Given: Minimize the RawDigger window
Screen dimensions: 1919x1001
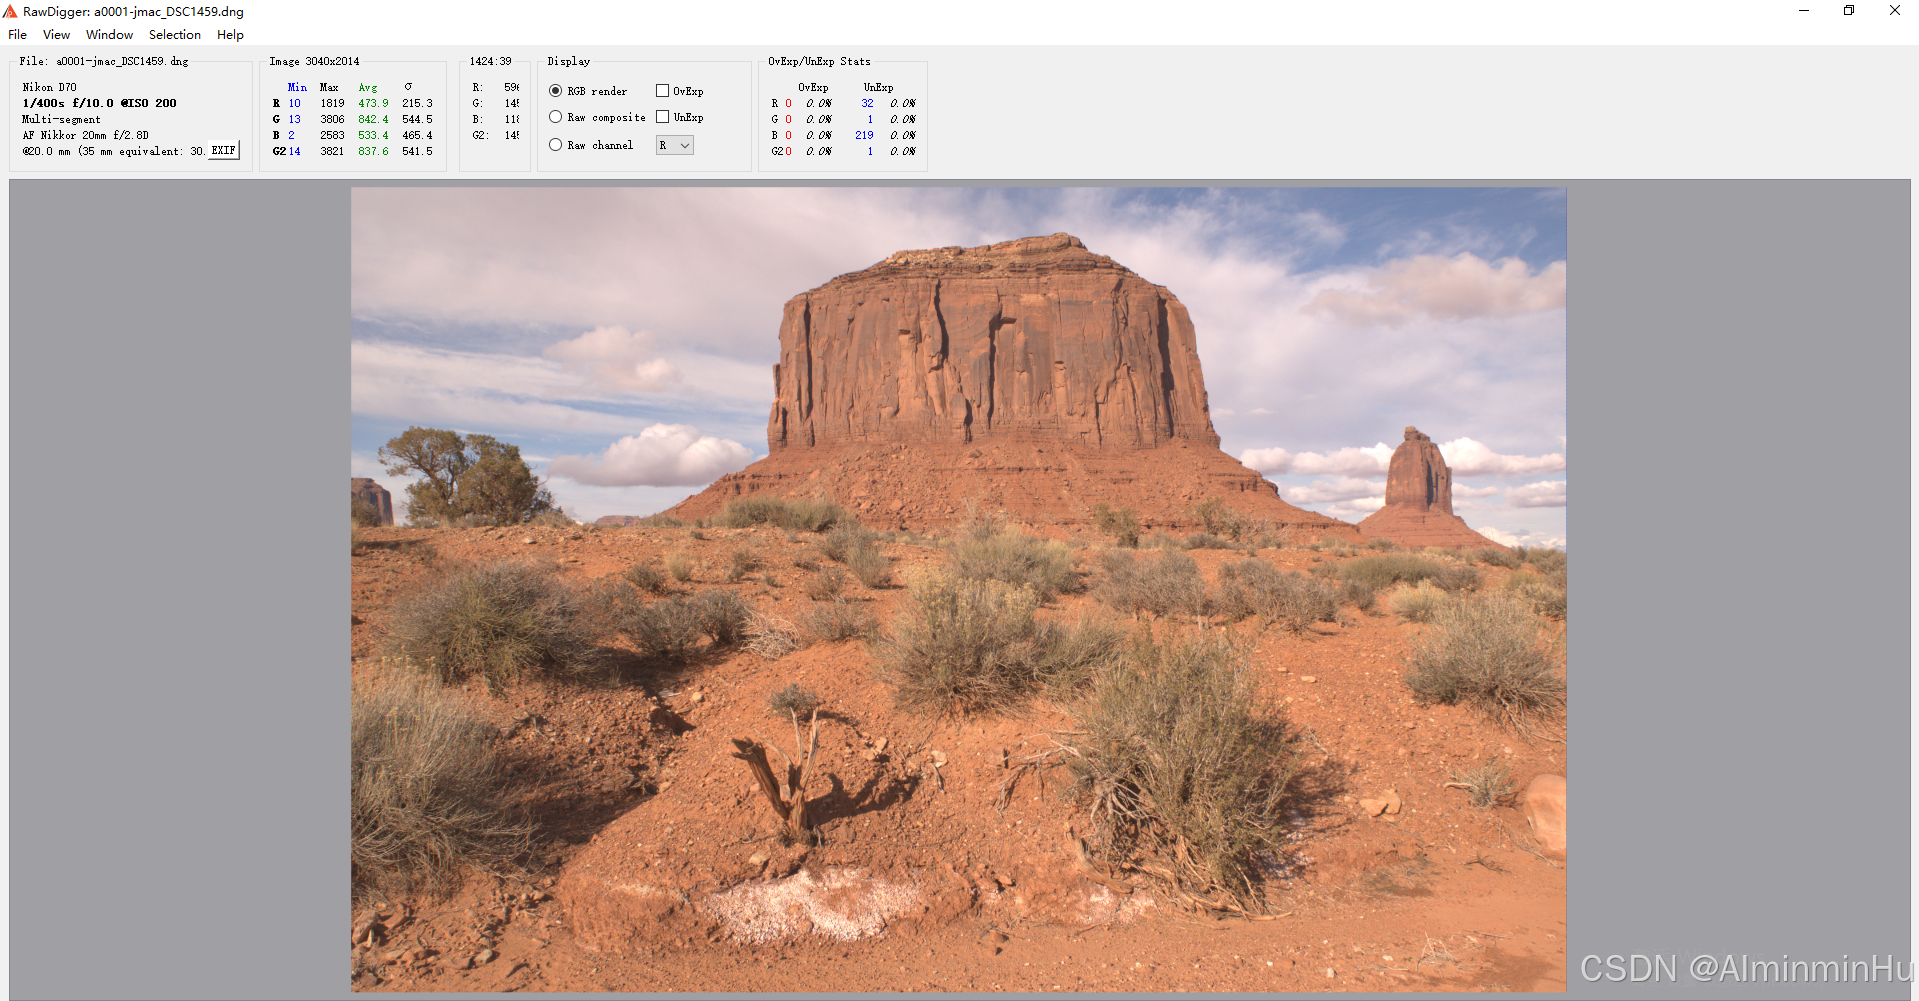Looking at the screenshot, I should pyautogui.click(x=1804, y=11).
